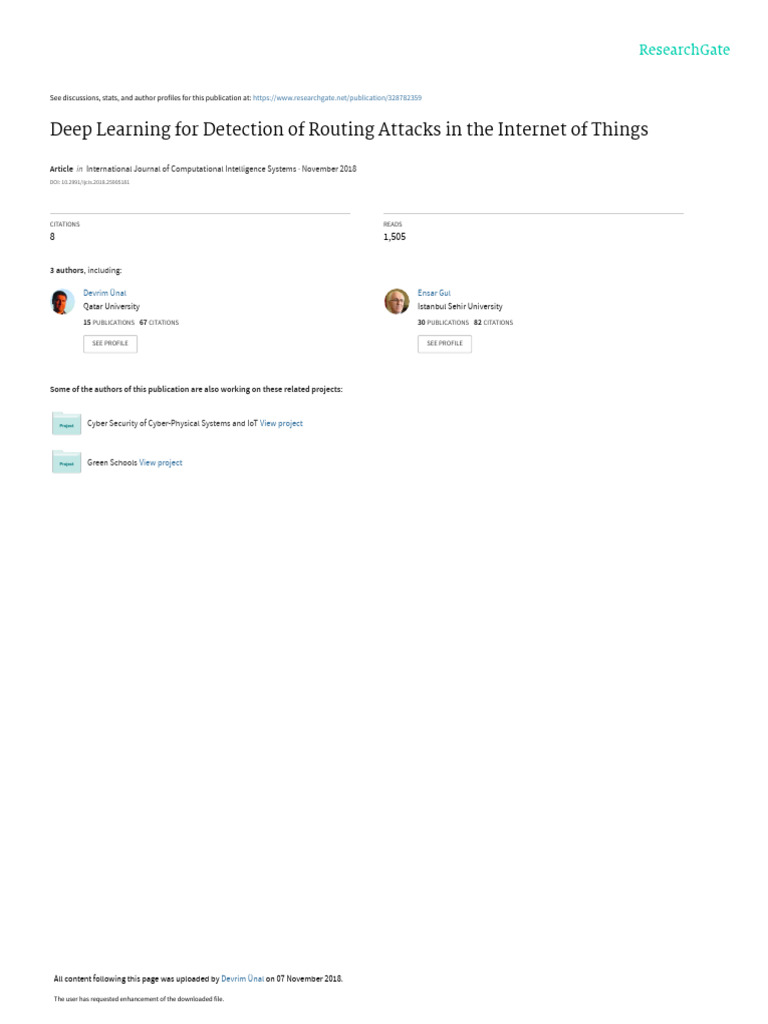
Task: Open Devrim Ünal's profile photo
Action: coord(62,302)
